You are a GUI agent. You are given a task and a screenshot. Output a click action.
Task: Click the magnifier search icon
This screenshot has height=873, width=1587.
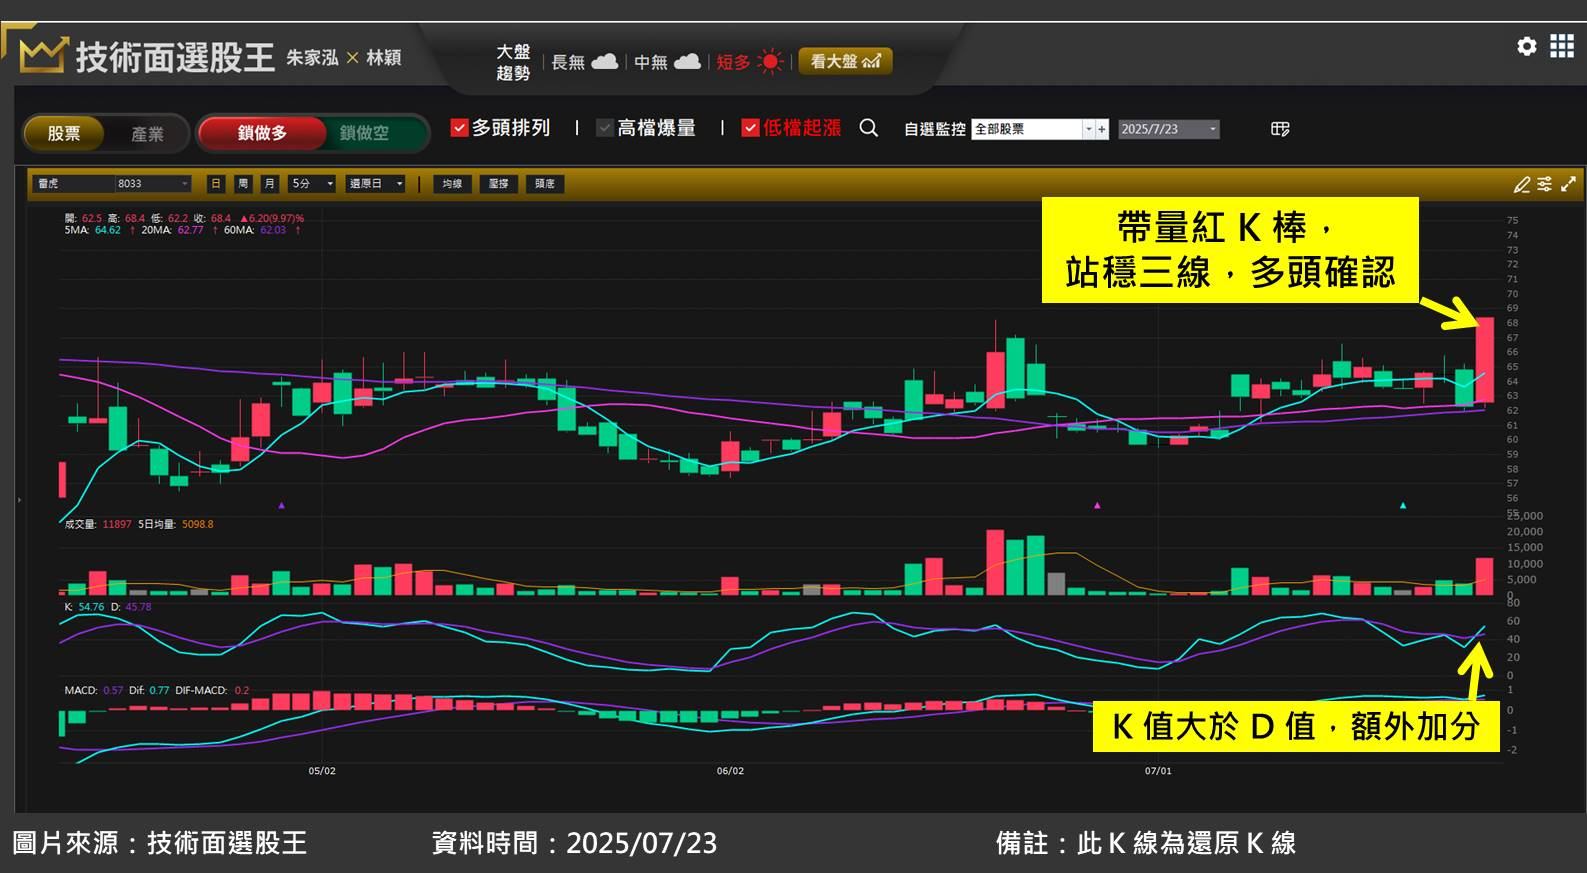pos(869,128)
